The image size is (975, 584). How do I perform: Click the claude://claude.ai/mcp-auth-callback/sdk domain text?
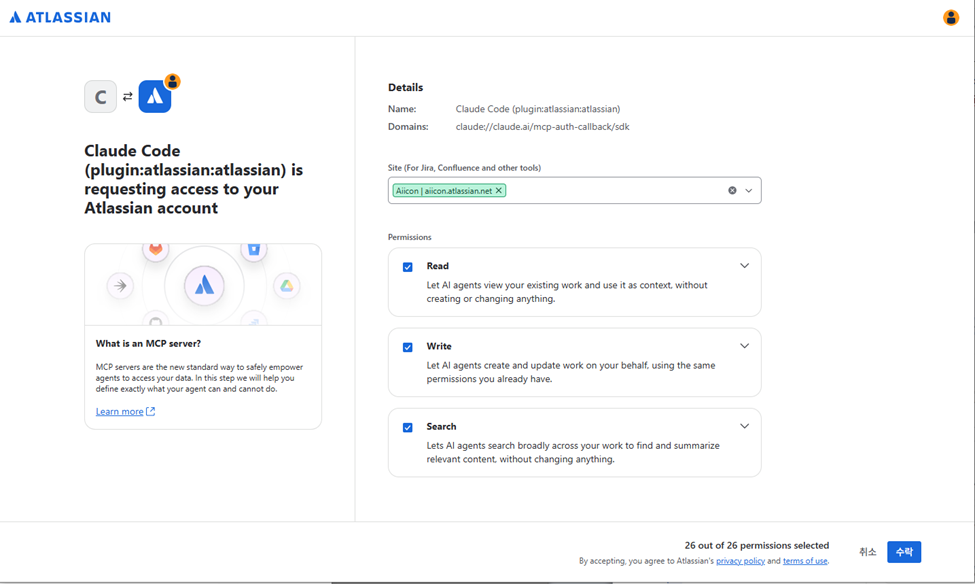point(542,127)
